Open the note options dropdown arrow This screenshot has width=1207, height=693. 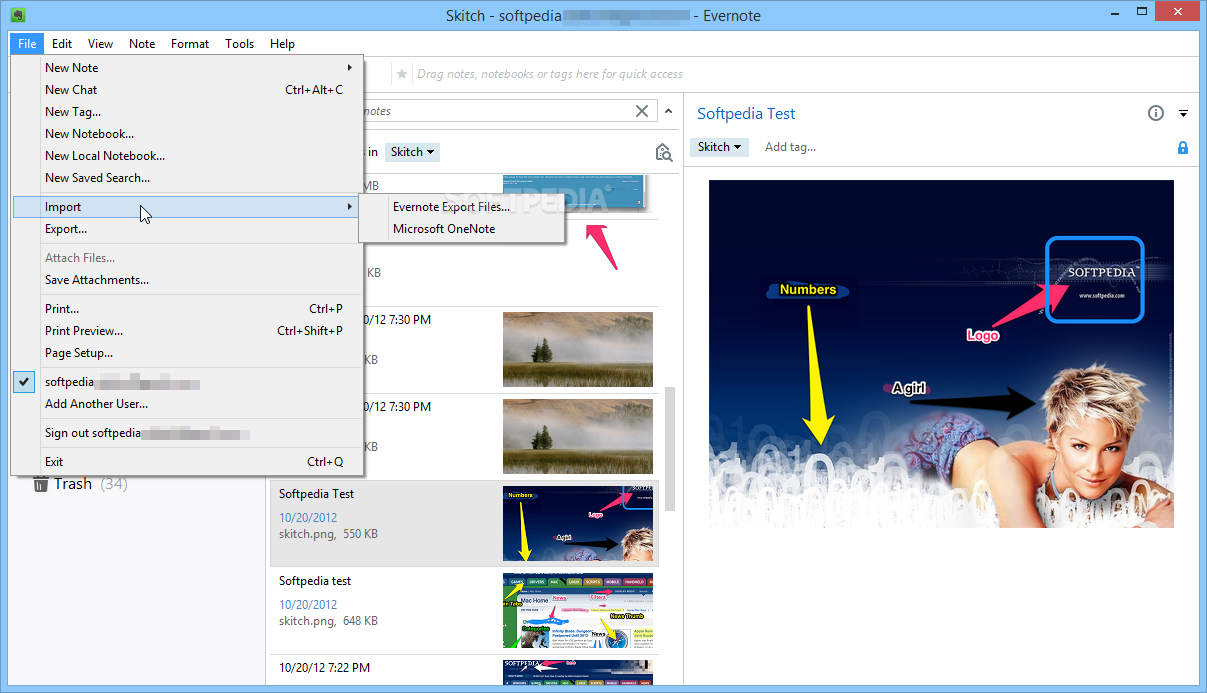point(1183,113)
